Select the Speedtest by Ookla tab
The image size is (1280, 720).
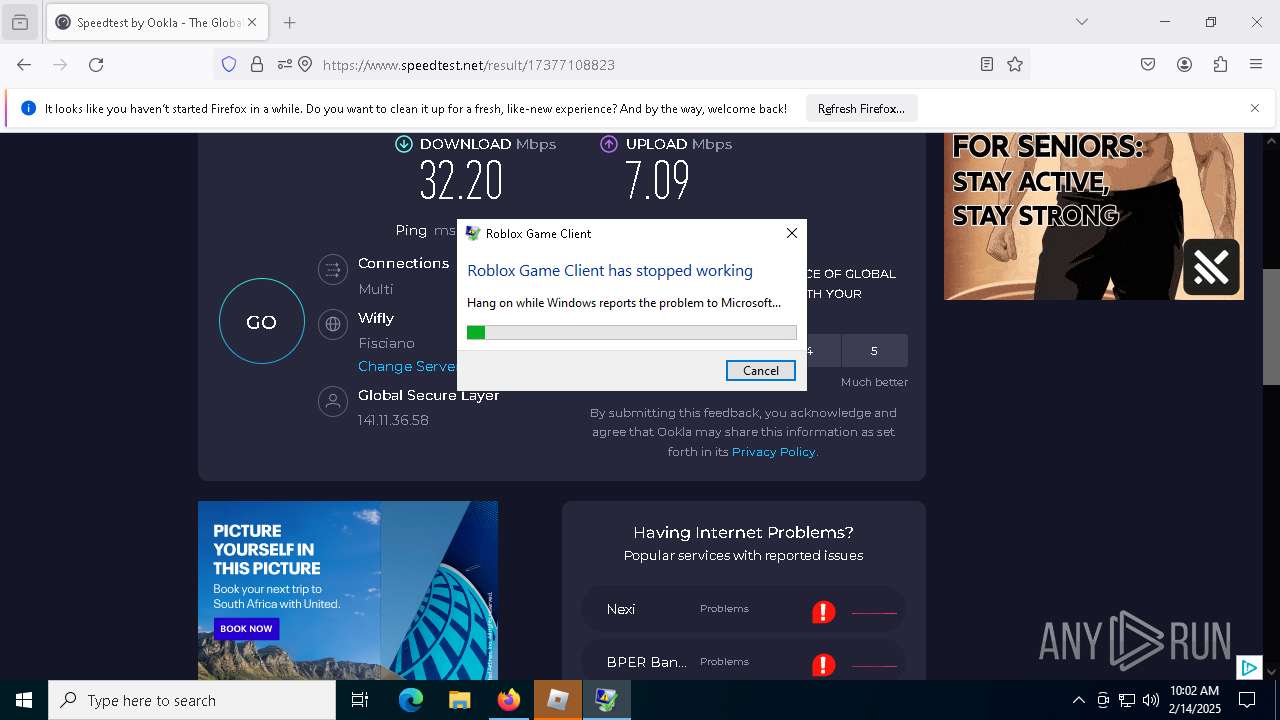pyautogui.click(x=157, y=22)
